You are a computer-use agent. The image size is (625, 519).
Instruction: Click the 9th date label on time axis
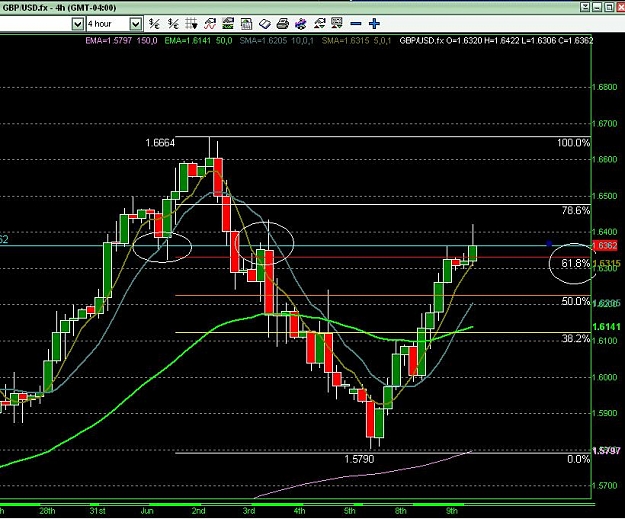(x=451, y=511)
